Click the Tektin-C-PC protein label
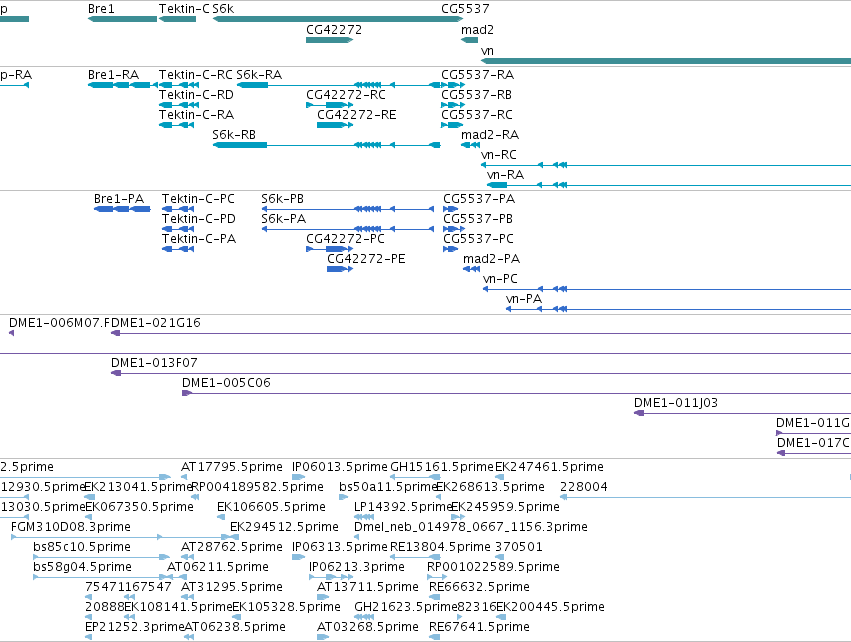 click(x=198, y=199)
